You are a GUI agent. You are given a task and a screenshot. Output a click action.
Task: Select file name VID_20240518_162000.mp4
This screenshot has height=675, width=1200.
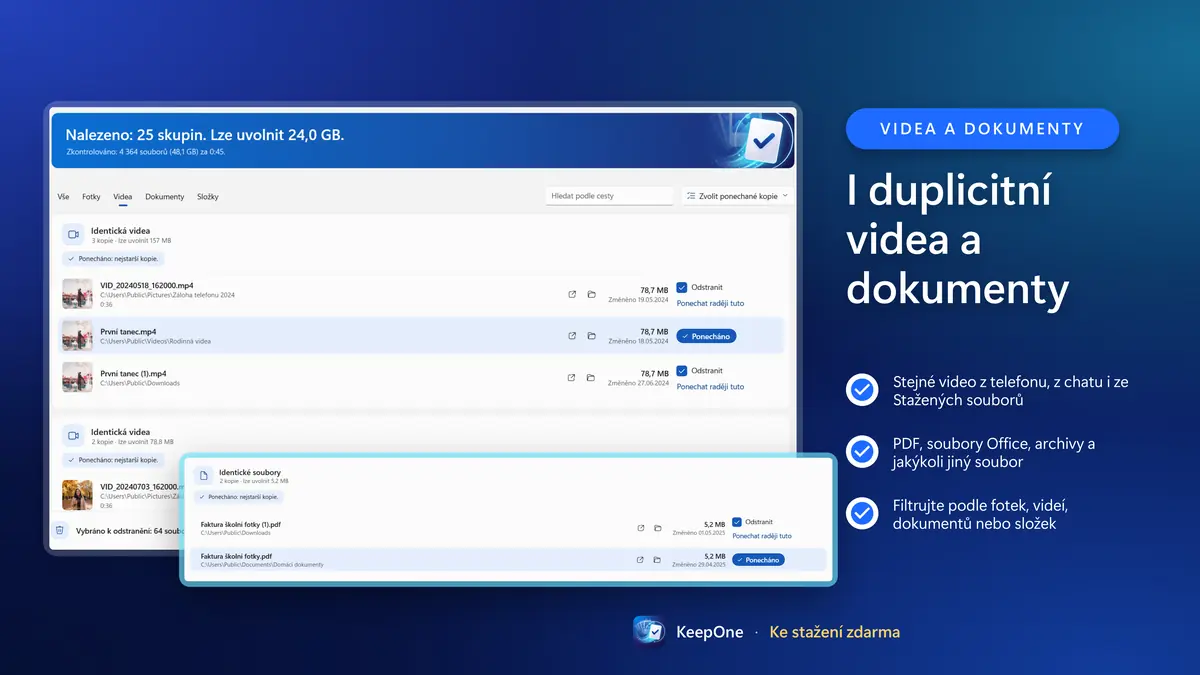point(147,285)
